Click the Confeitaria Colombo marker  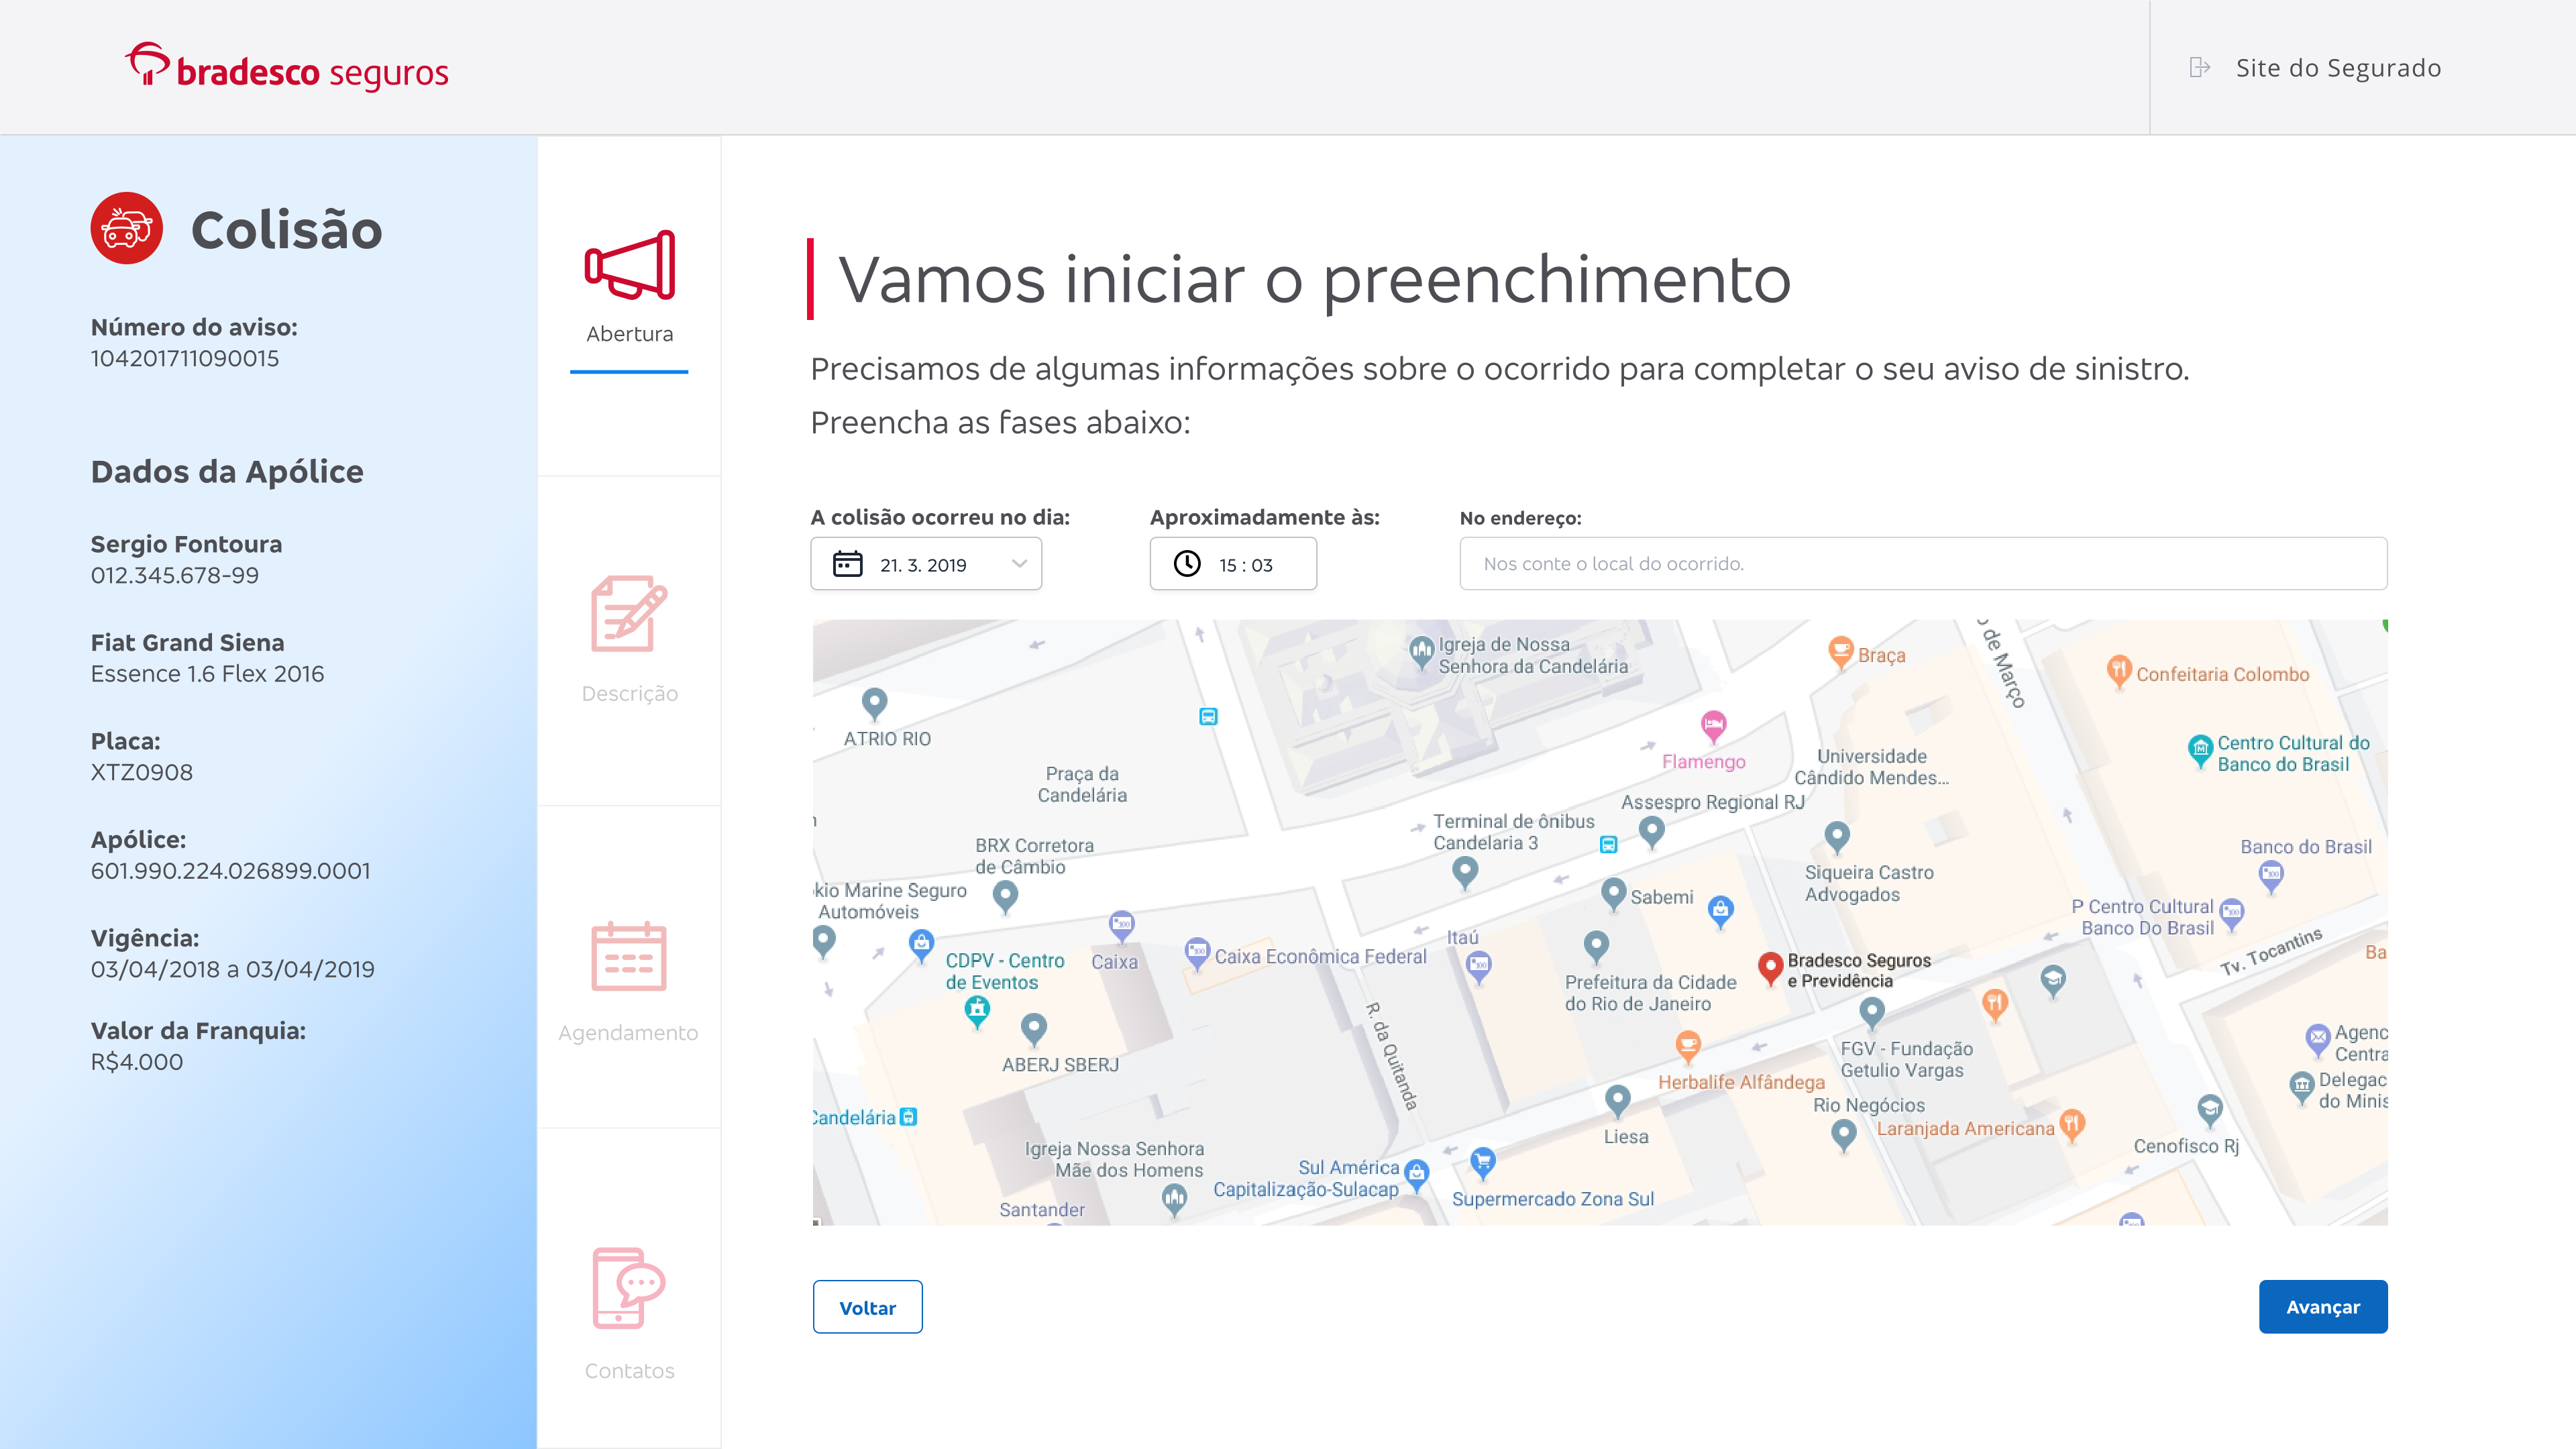pyautogui.click(x=2118, y=671)
